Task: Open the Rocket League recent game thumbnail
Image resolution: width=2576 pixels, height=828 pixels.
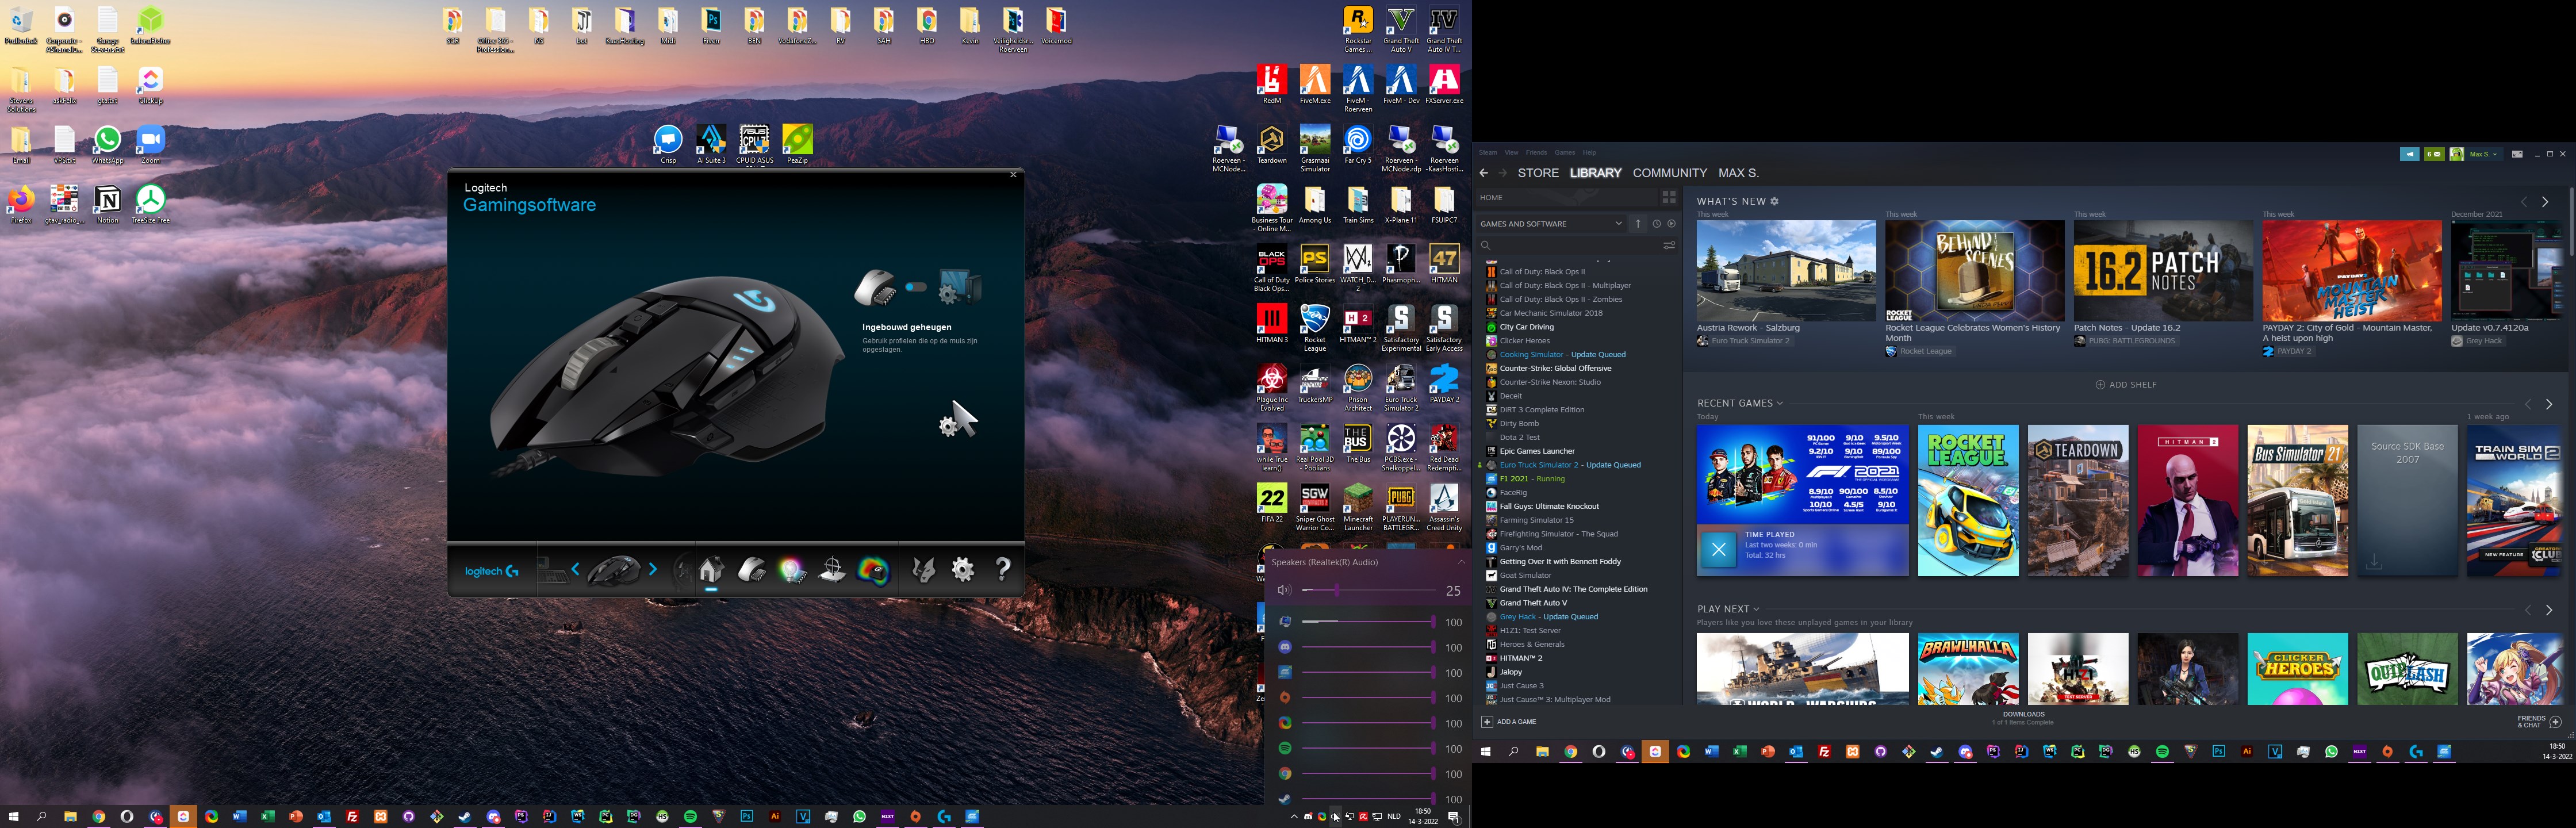Action: [x=1967, y=500]
